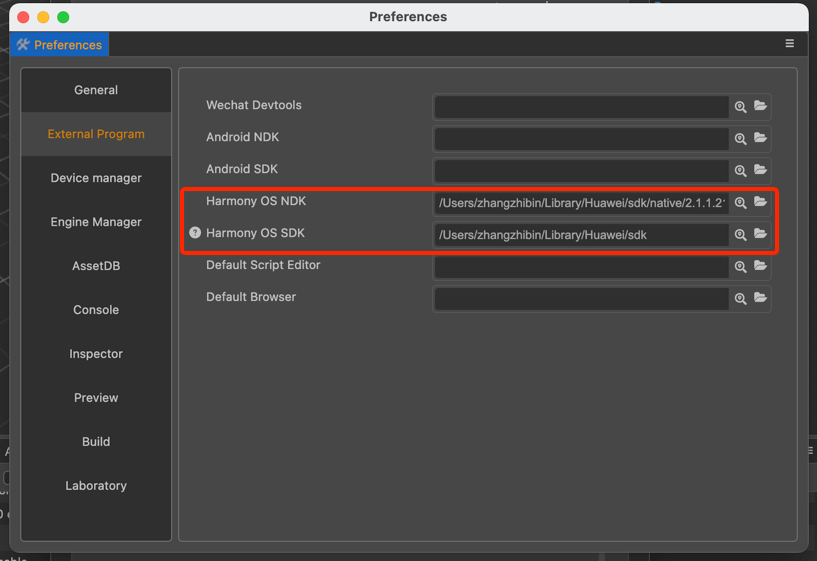Open the hamburger menu in the Preferences panel
Screen dimensions: 817x561
789,44
